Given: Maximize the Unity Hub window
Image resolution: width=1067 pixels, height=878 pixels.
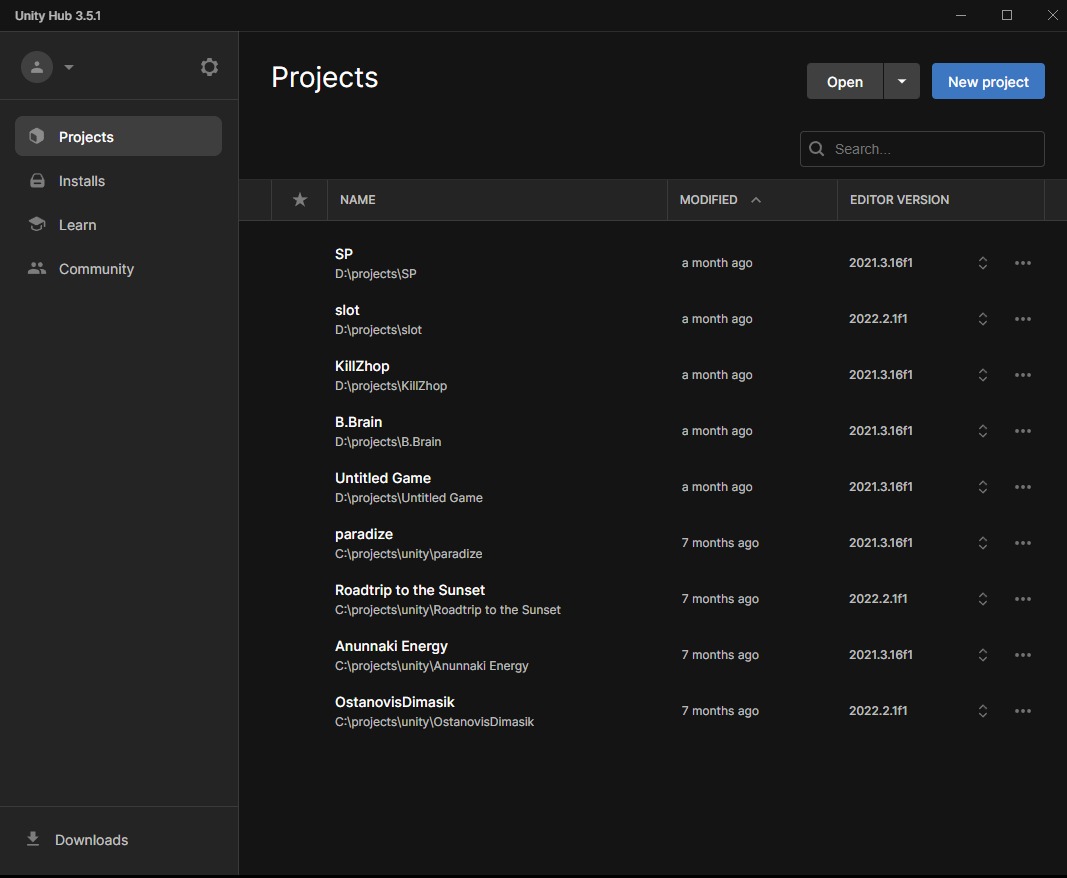Looking at the screenshot, I should [1007, 15].
